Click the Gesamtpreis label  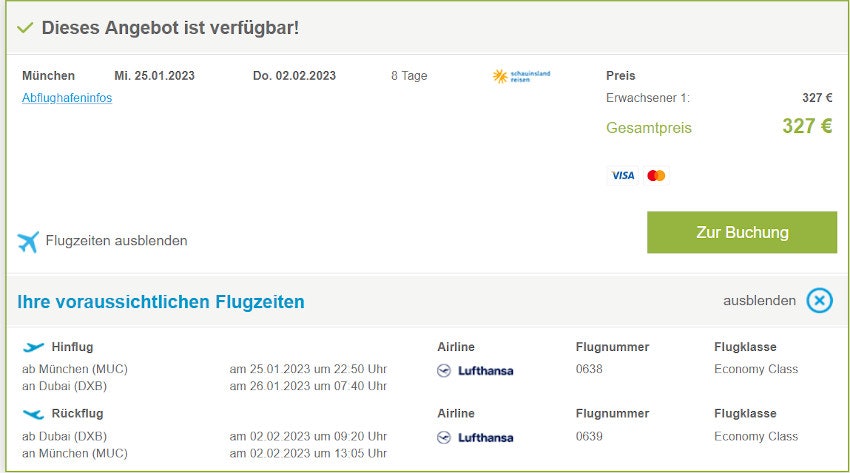point(649,128)
